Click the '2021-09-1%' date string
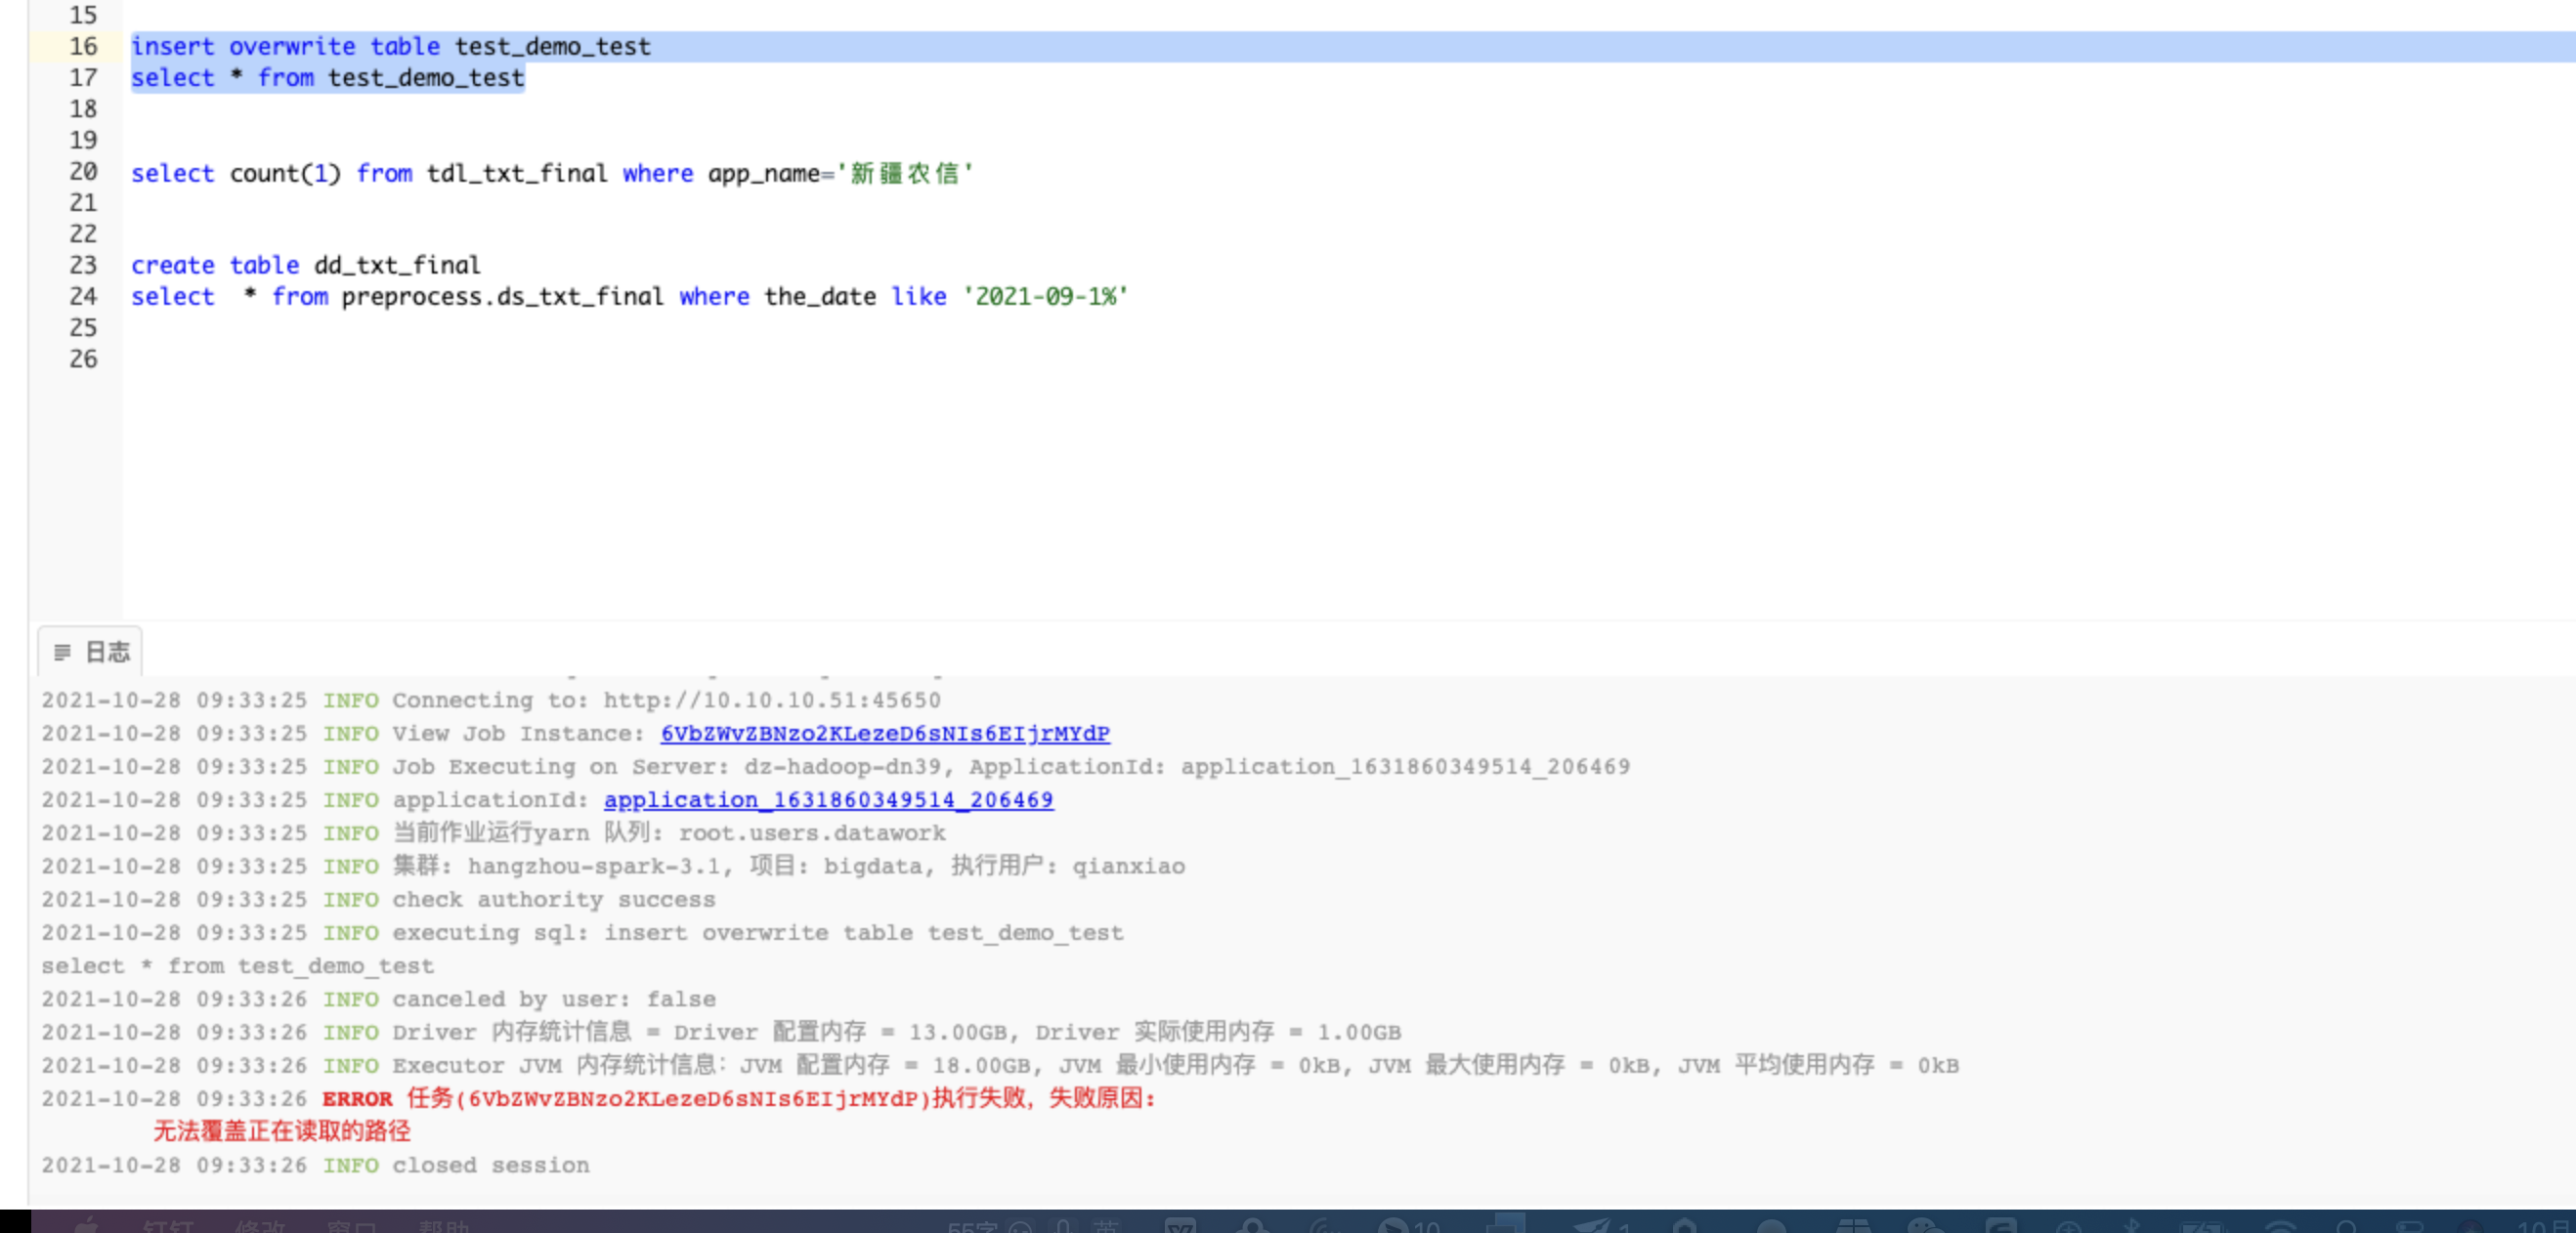This screenshot has height=1233, width=2576. click(x=1045, y=296)
